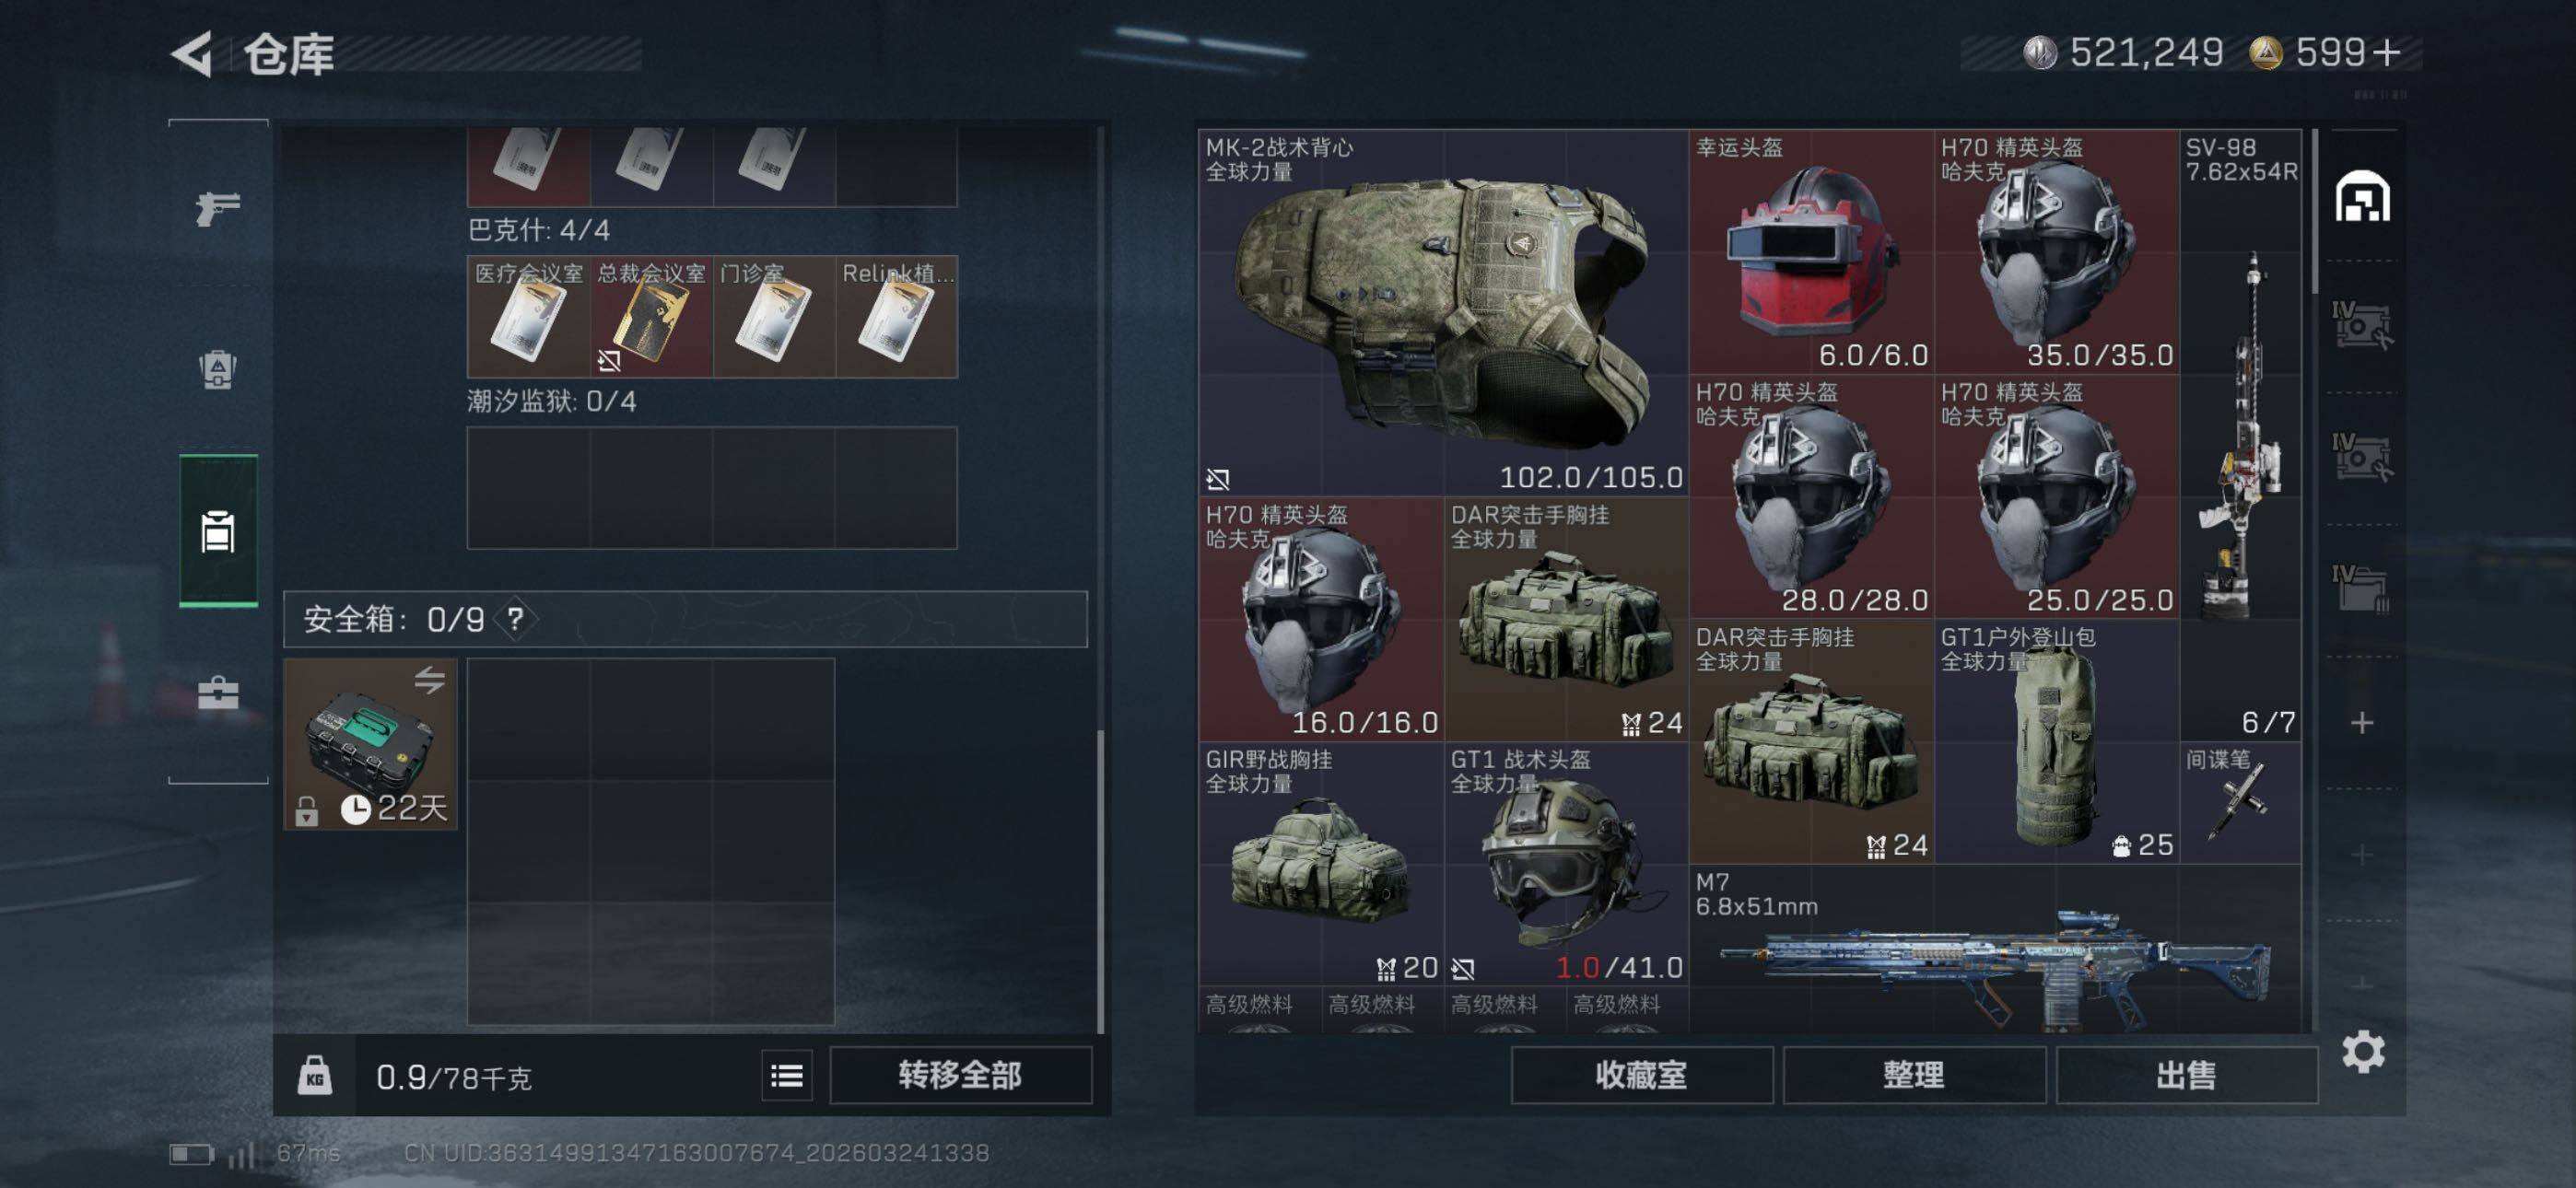Add a new storage box with plus
The width and height of the screenshot is (2576, 1188).
click(2362, 723)
